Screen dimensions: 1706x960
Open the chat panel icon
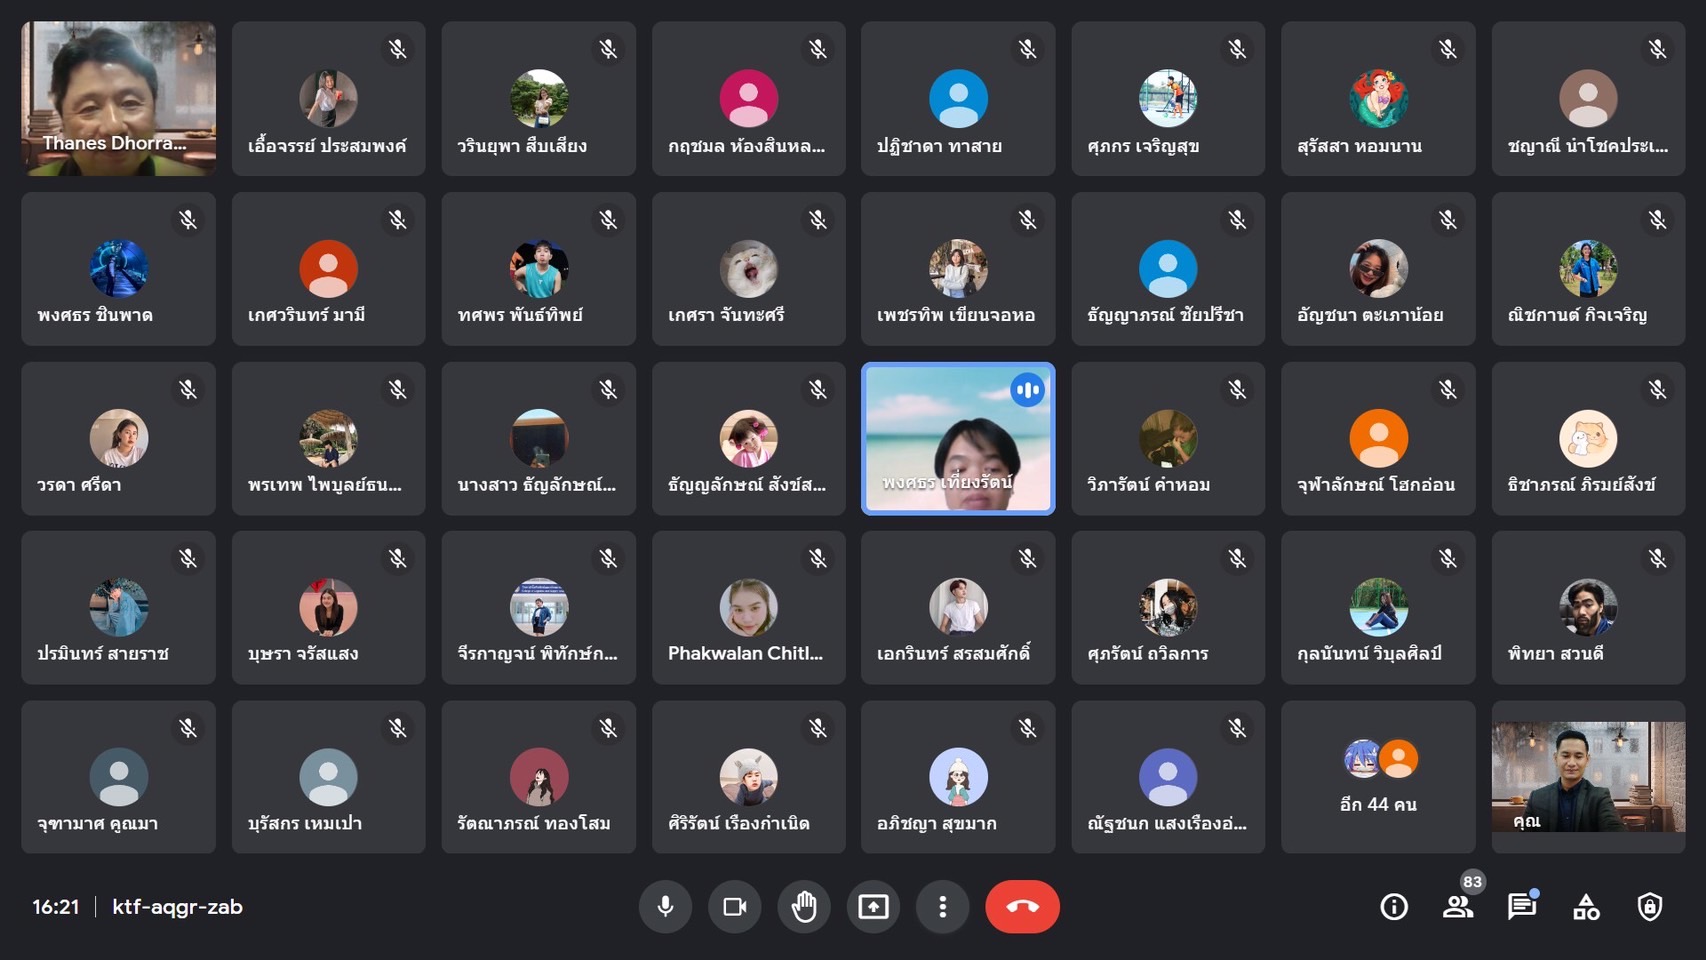point(1522,907)
